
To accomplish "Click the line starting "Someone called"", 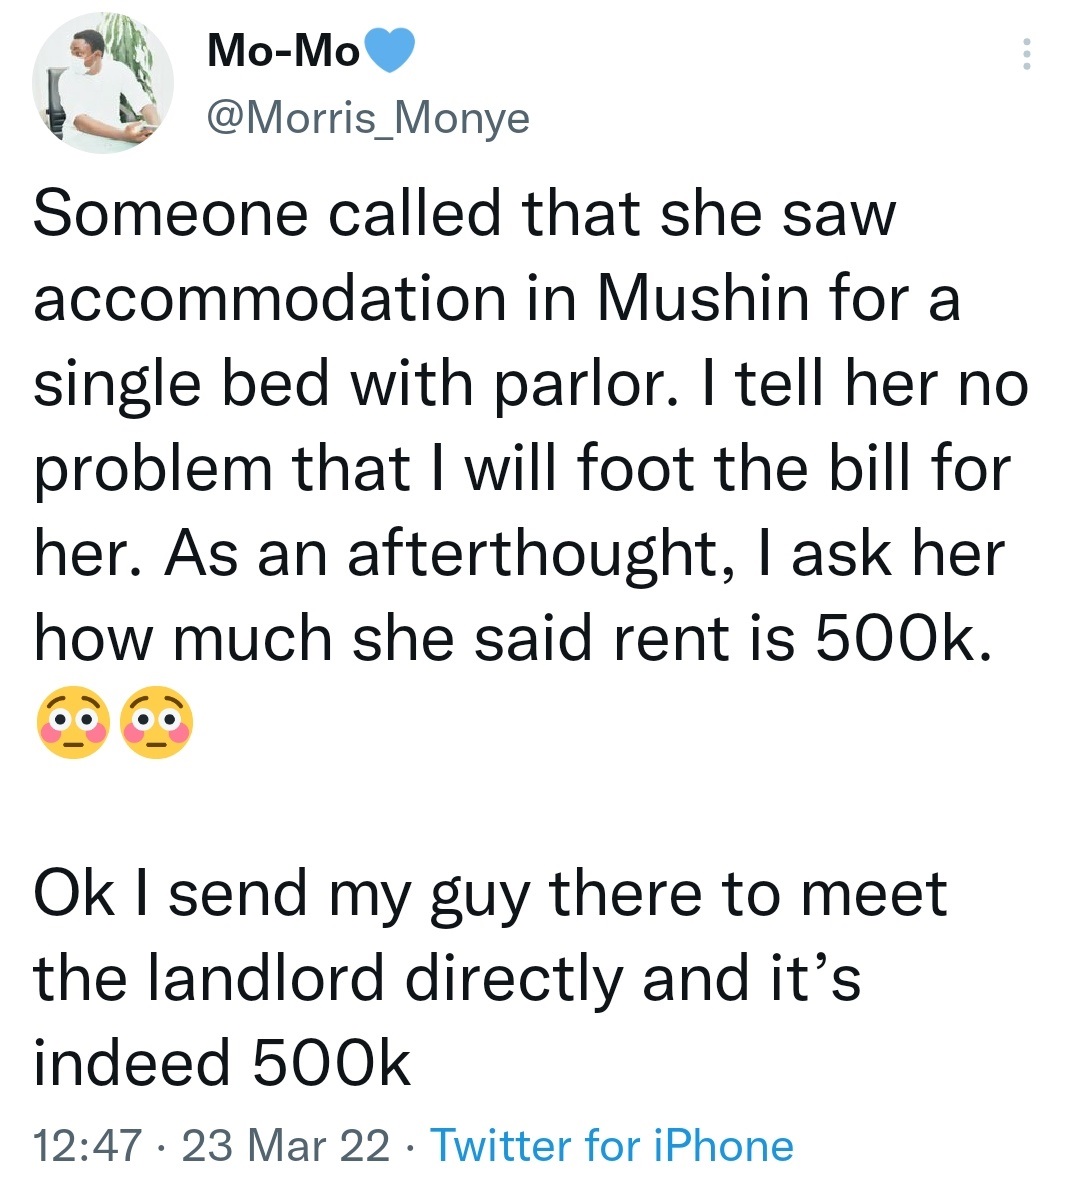I will [x=465, y=215].
